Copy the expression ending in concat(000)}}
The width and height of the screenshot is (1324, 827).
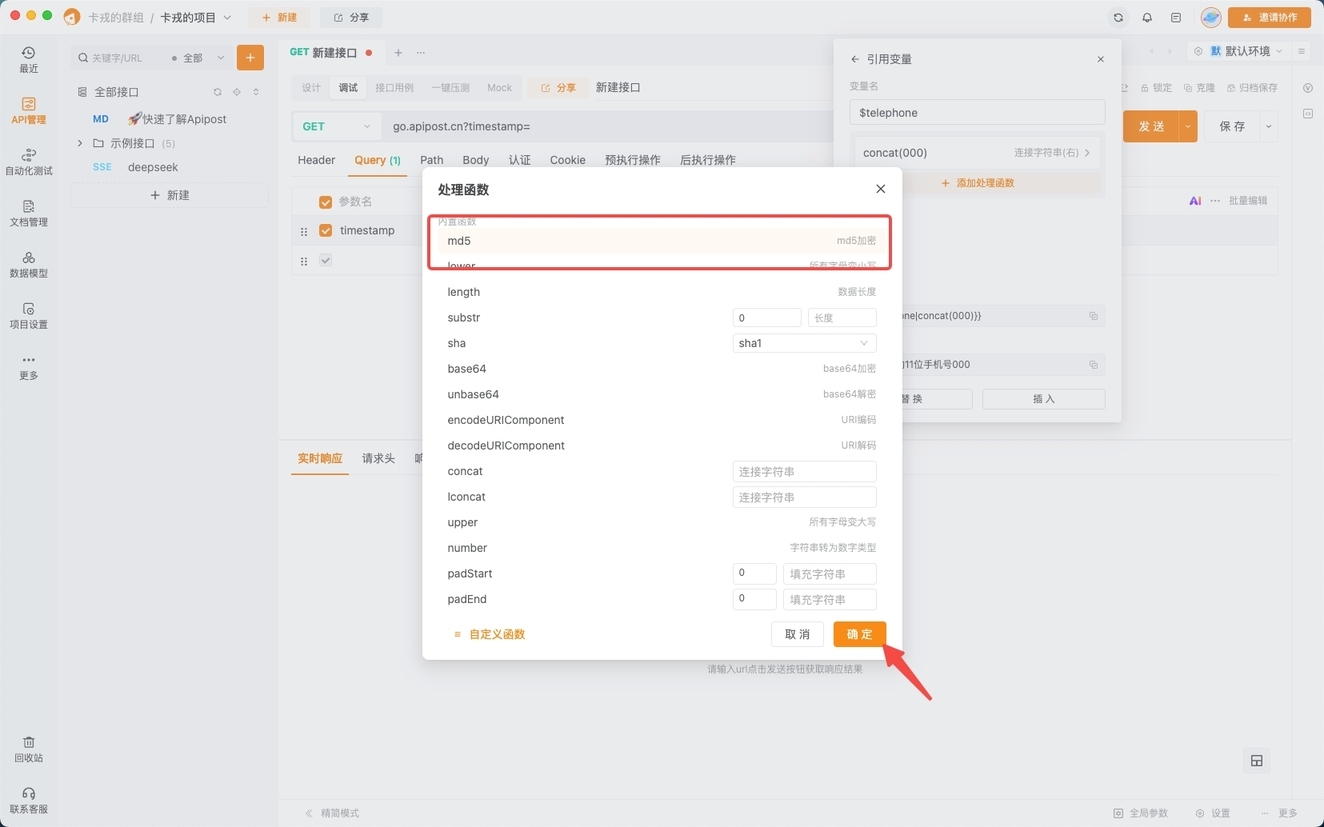[1093, 316]
